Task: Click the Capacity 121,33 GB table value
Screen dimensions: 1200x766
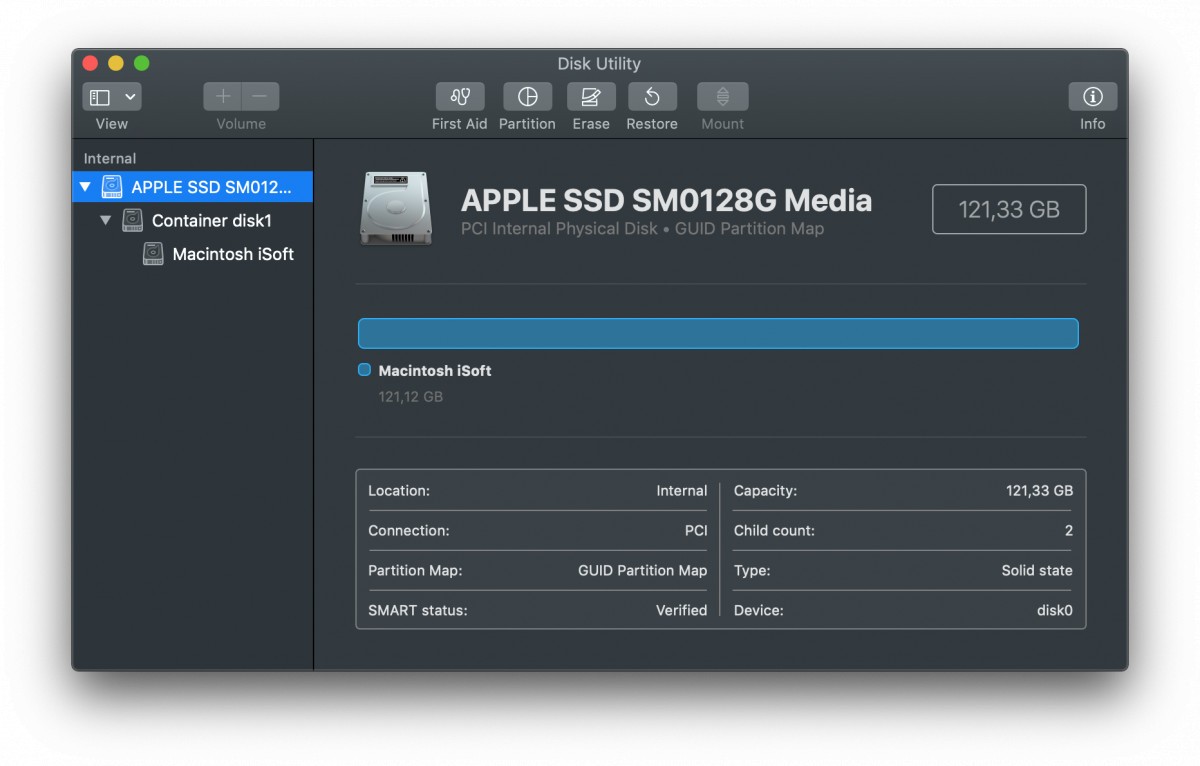Action: [x=1039, y=491]
